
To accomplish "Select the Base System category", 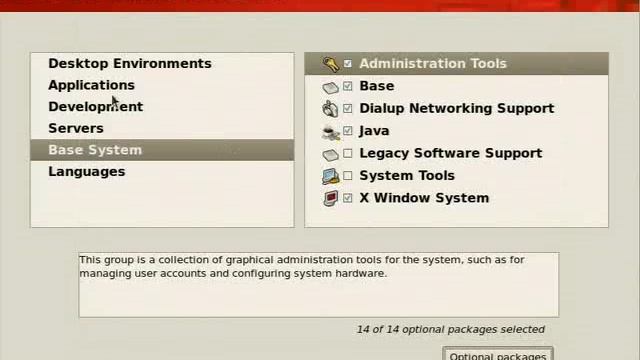I will point(162,150).
